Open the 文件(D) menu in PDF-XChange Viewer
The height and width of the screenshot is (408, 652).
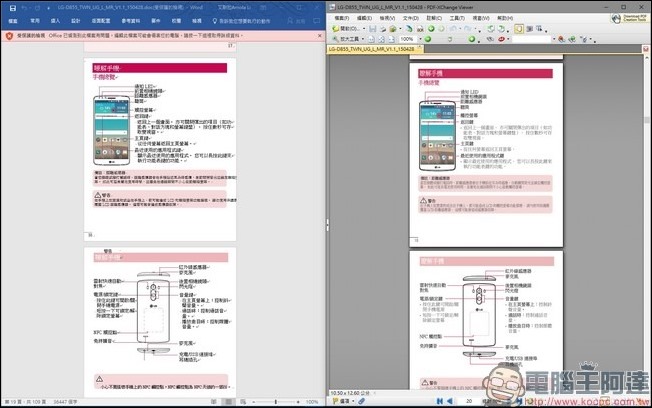point(410,18)
